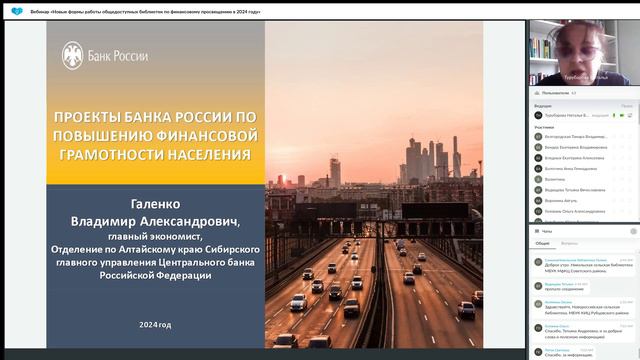Click the avatar beside Воронина Айгуль
This screenshot has height=360, width=640.
point(538,201)
